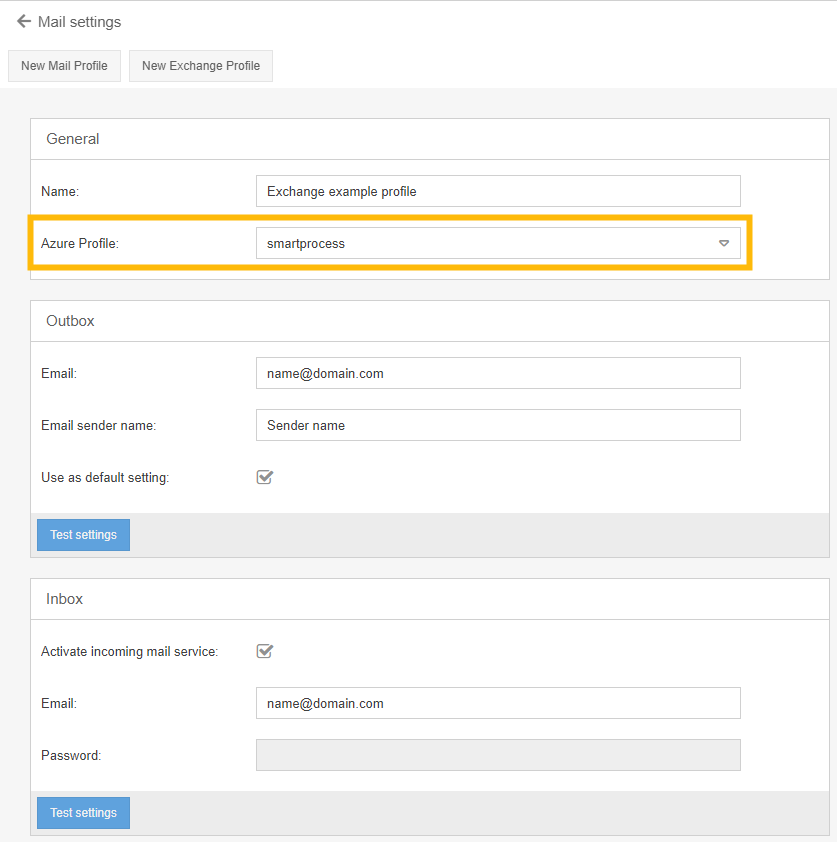Open the Azure Profile combo box
The height and width of the screenshot is (842, 837).
488,243
